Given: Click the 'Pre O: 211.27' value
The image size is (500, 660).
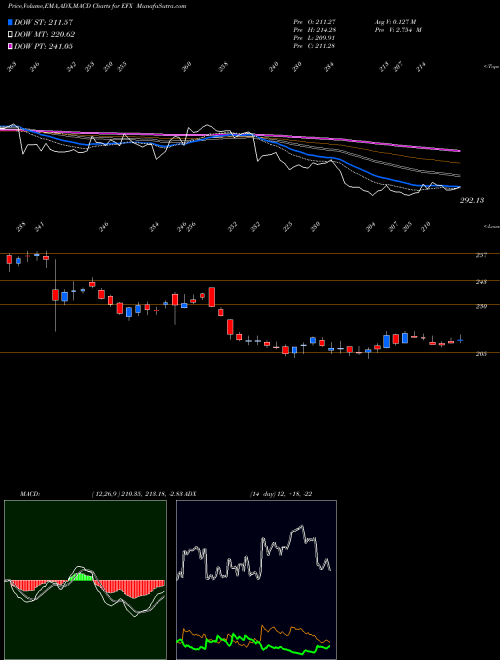Looking at the screenshot, I should (x=314, y=22).
